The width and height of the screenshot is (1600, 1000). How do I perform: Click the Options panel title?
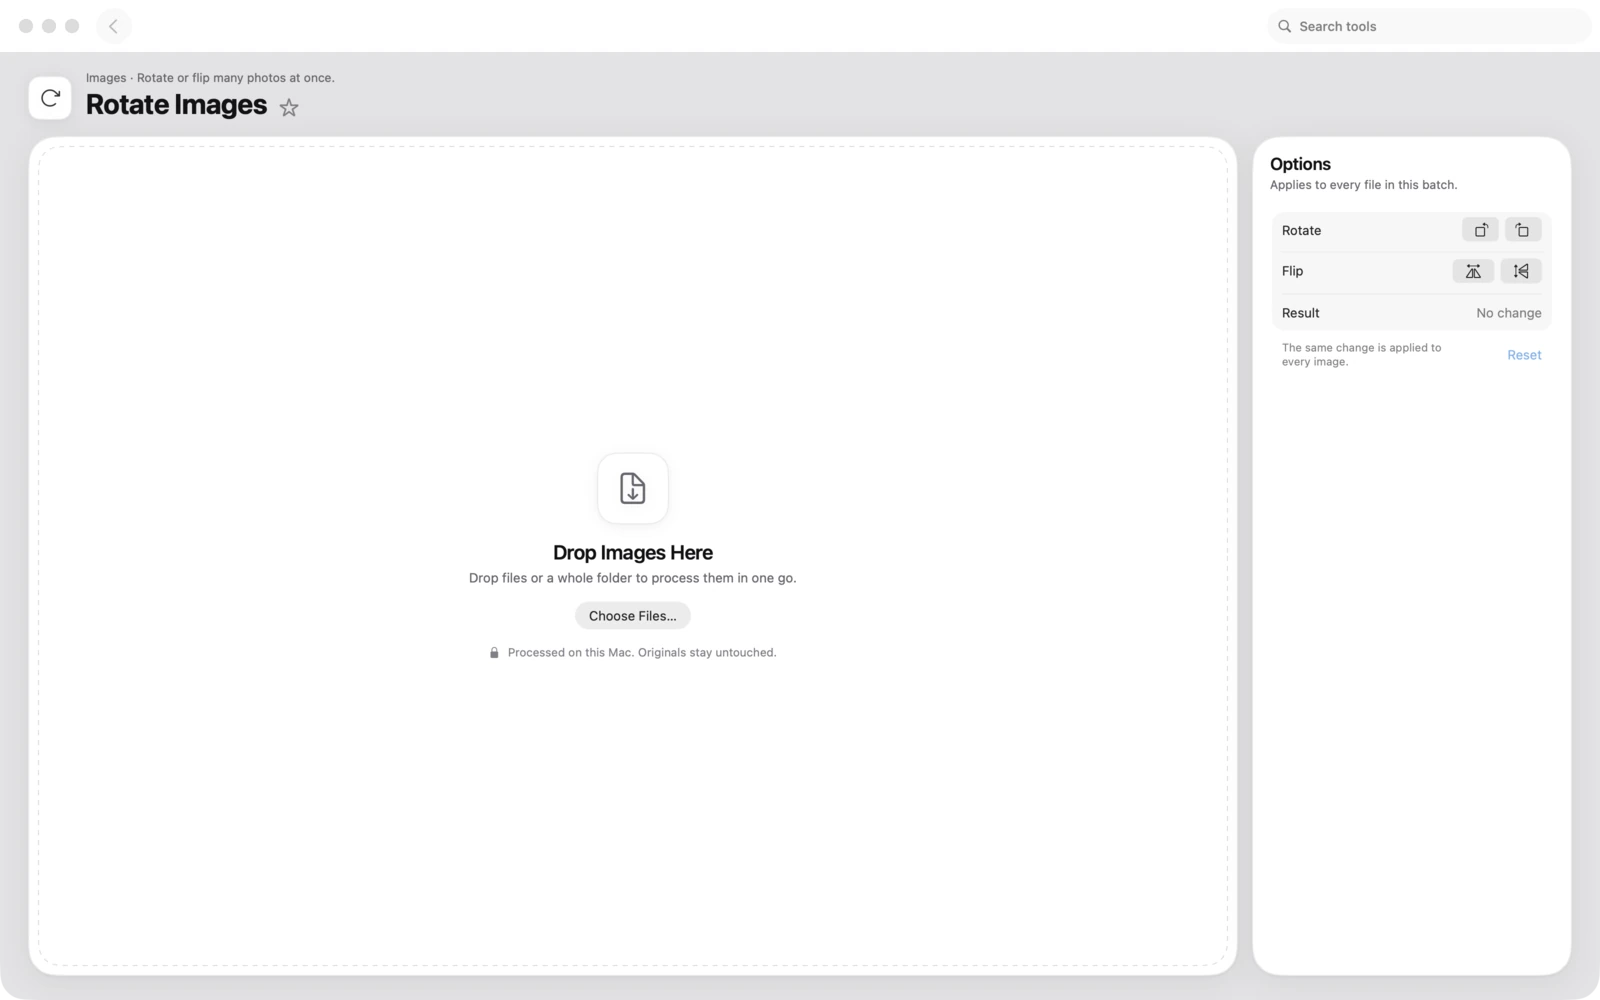click(x=1300, y=164)
